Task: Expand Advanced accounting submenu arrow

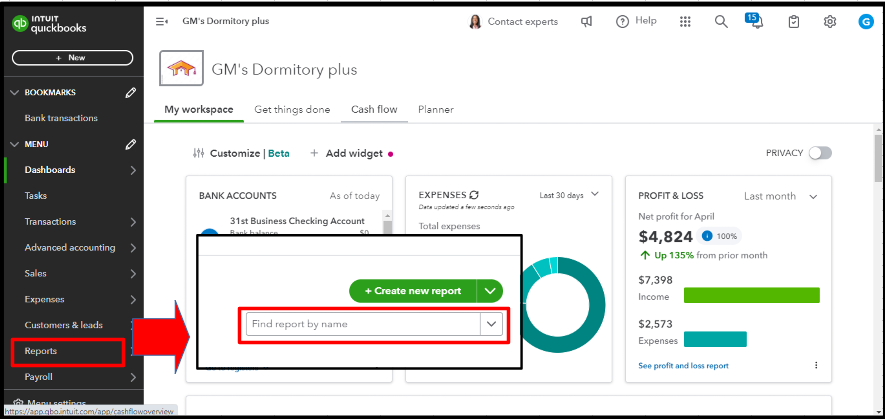Action: 133,248
